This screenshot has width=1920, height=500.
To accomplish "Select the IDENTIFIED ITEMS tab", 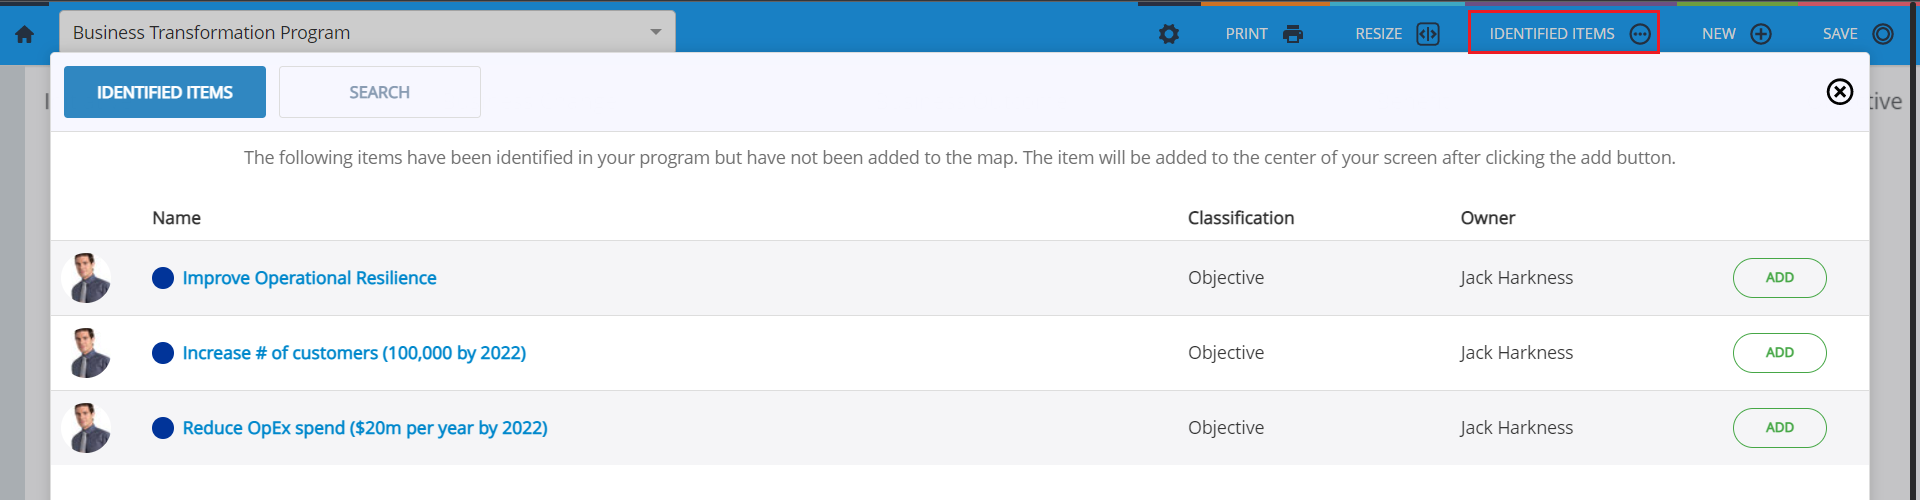I will (x=165, y=92).
